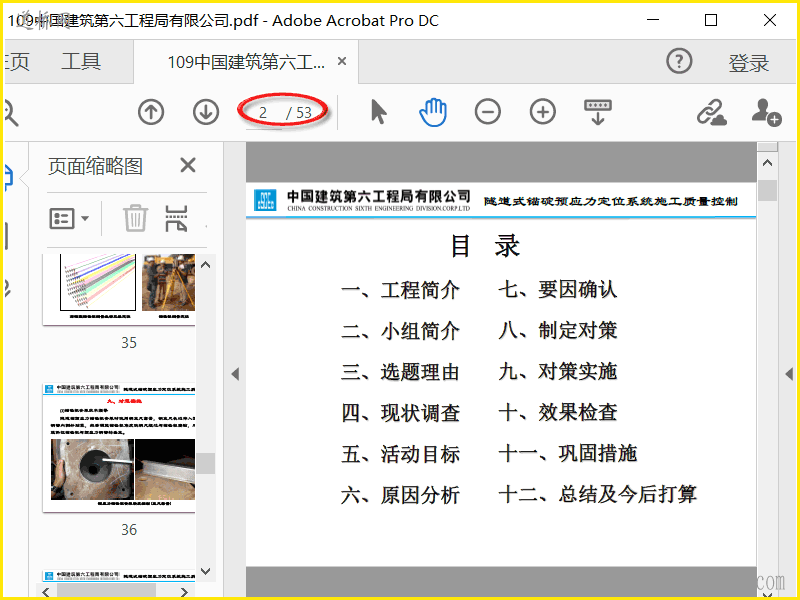
Task: Click the 五、活动目标 contents entry
Action: click(401, 454)
